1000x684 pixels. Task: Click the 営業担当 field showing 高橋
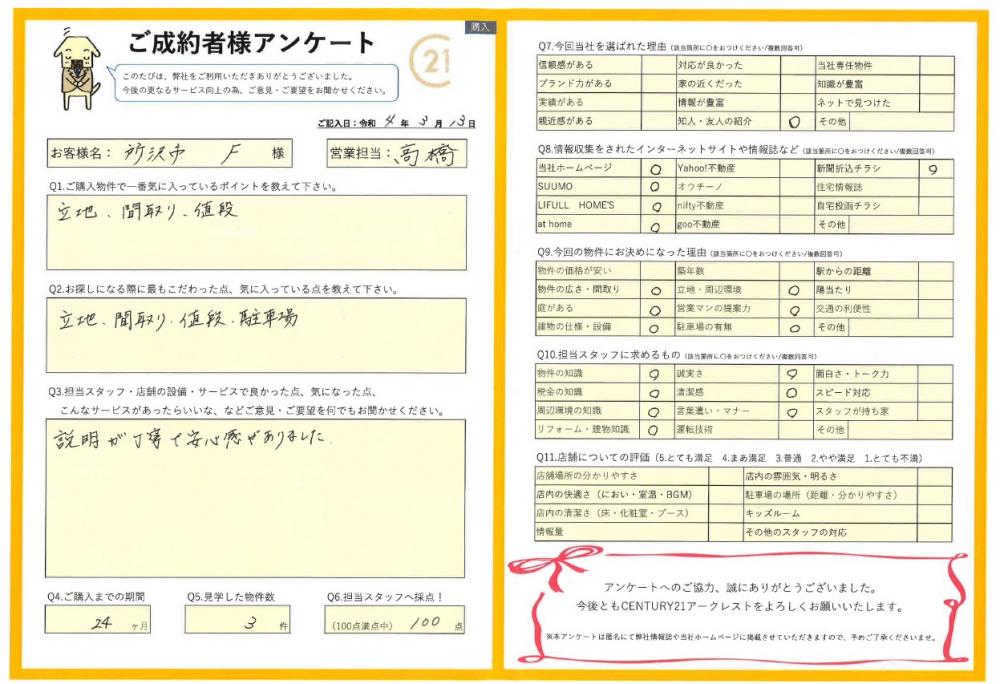(x=421, y=153)
